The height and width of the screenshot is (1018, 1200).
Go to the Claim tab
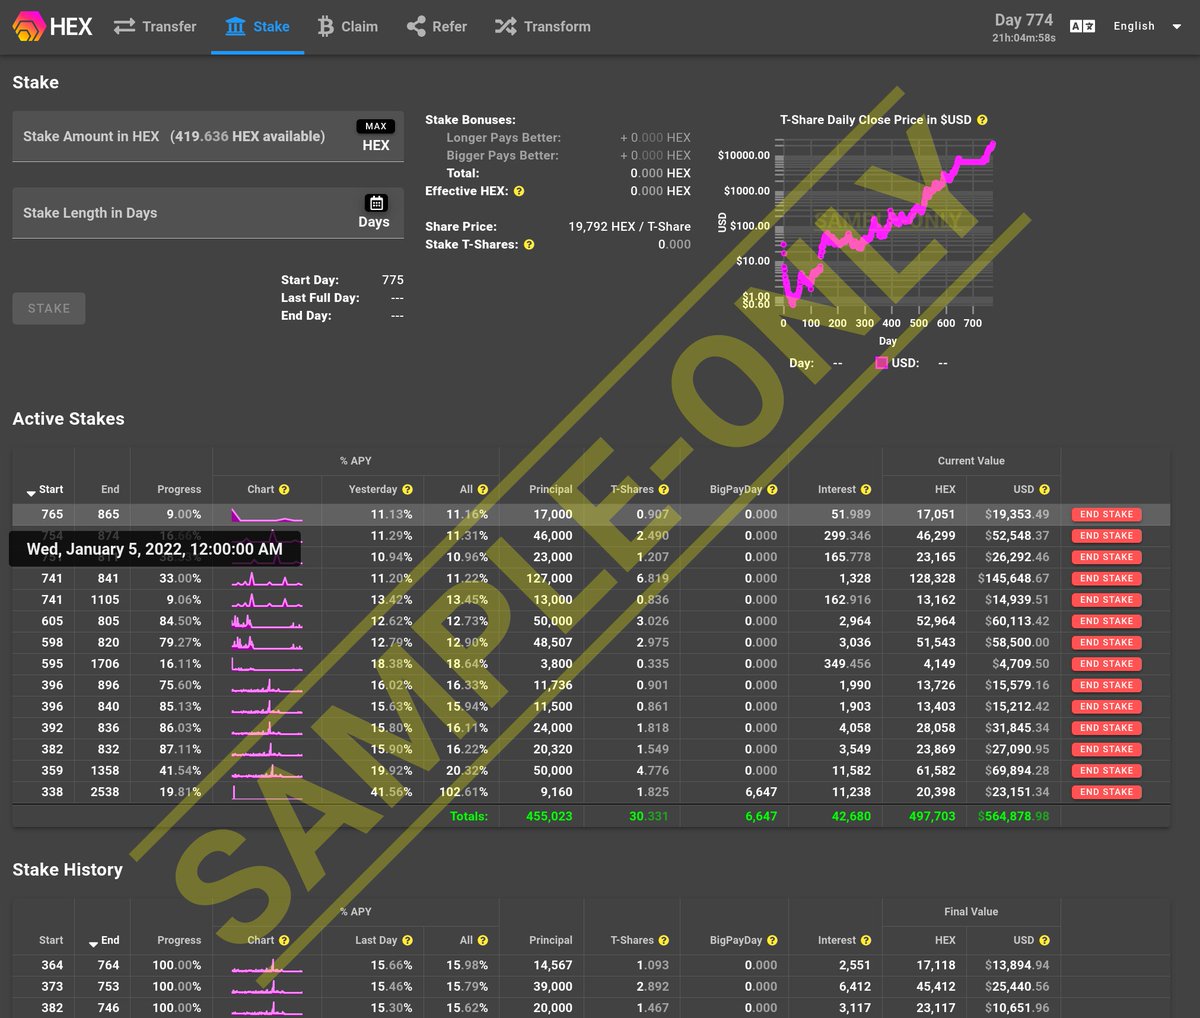coord(347,27)
